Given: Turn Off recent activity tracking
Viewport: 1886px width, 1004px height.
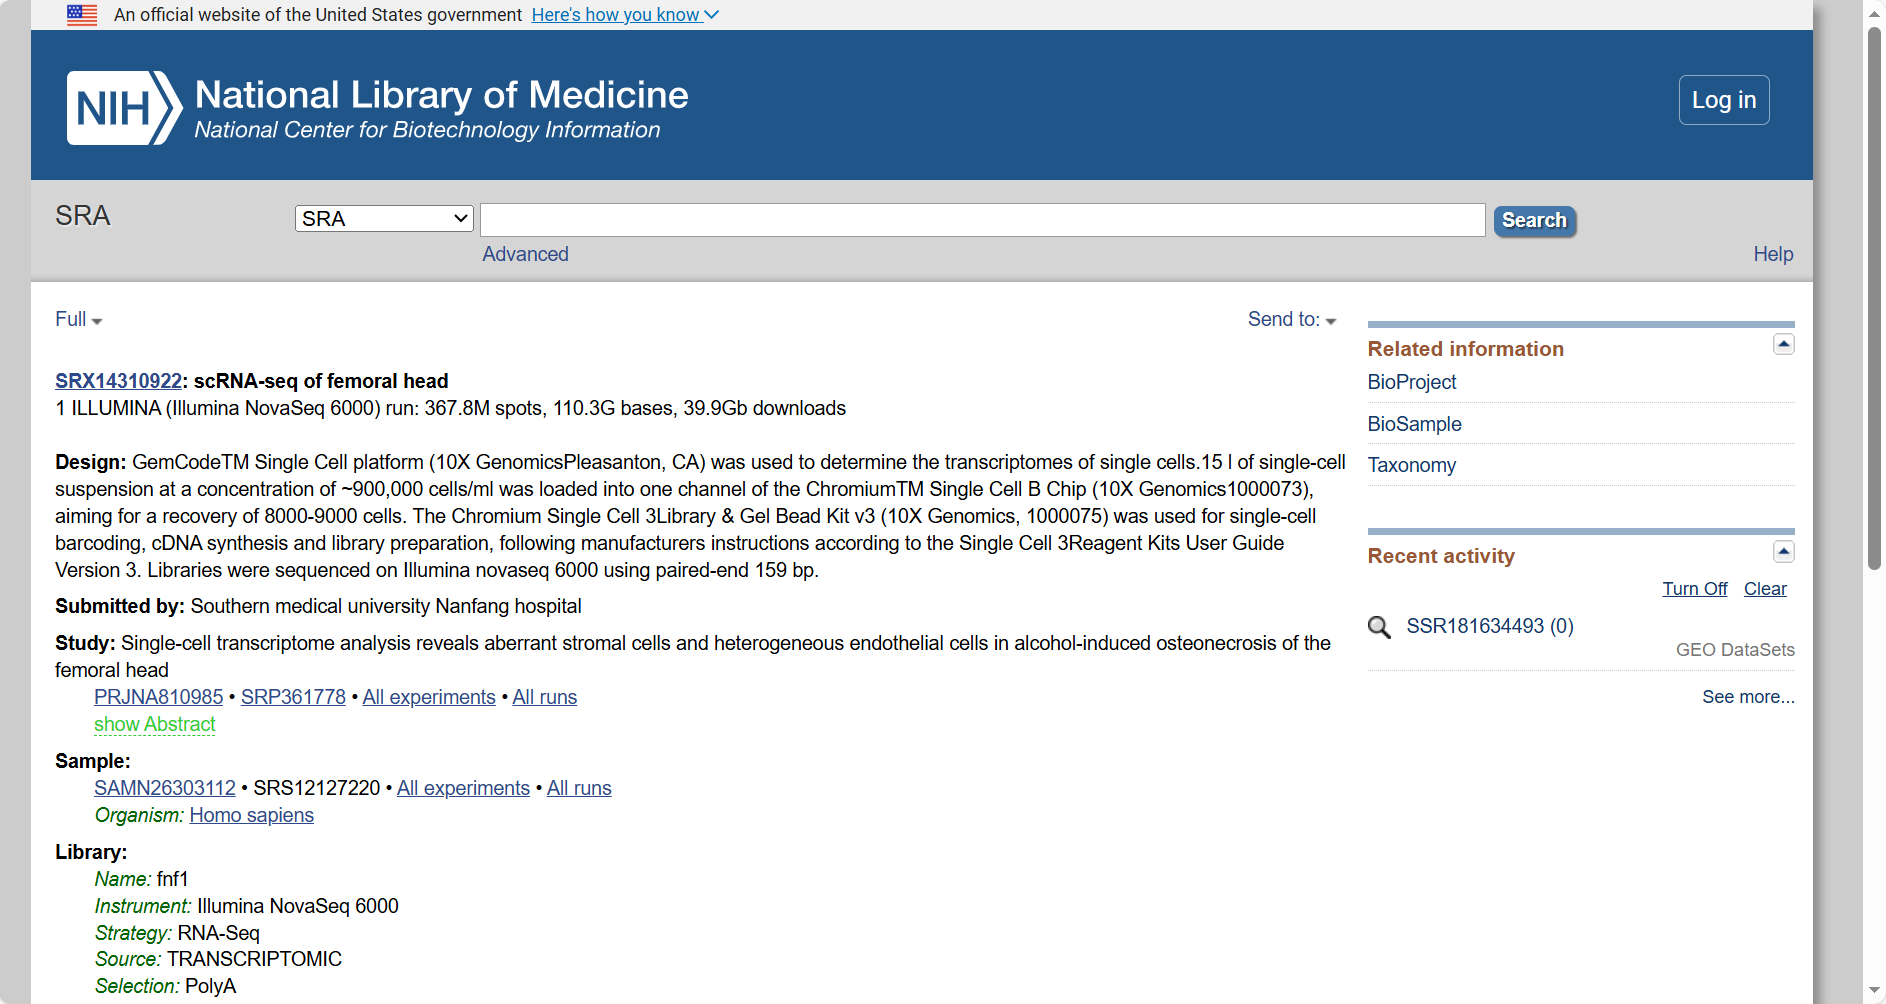Looking at the screenshot, I should tap(1694, 589).
